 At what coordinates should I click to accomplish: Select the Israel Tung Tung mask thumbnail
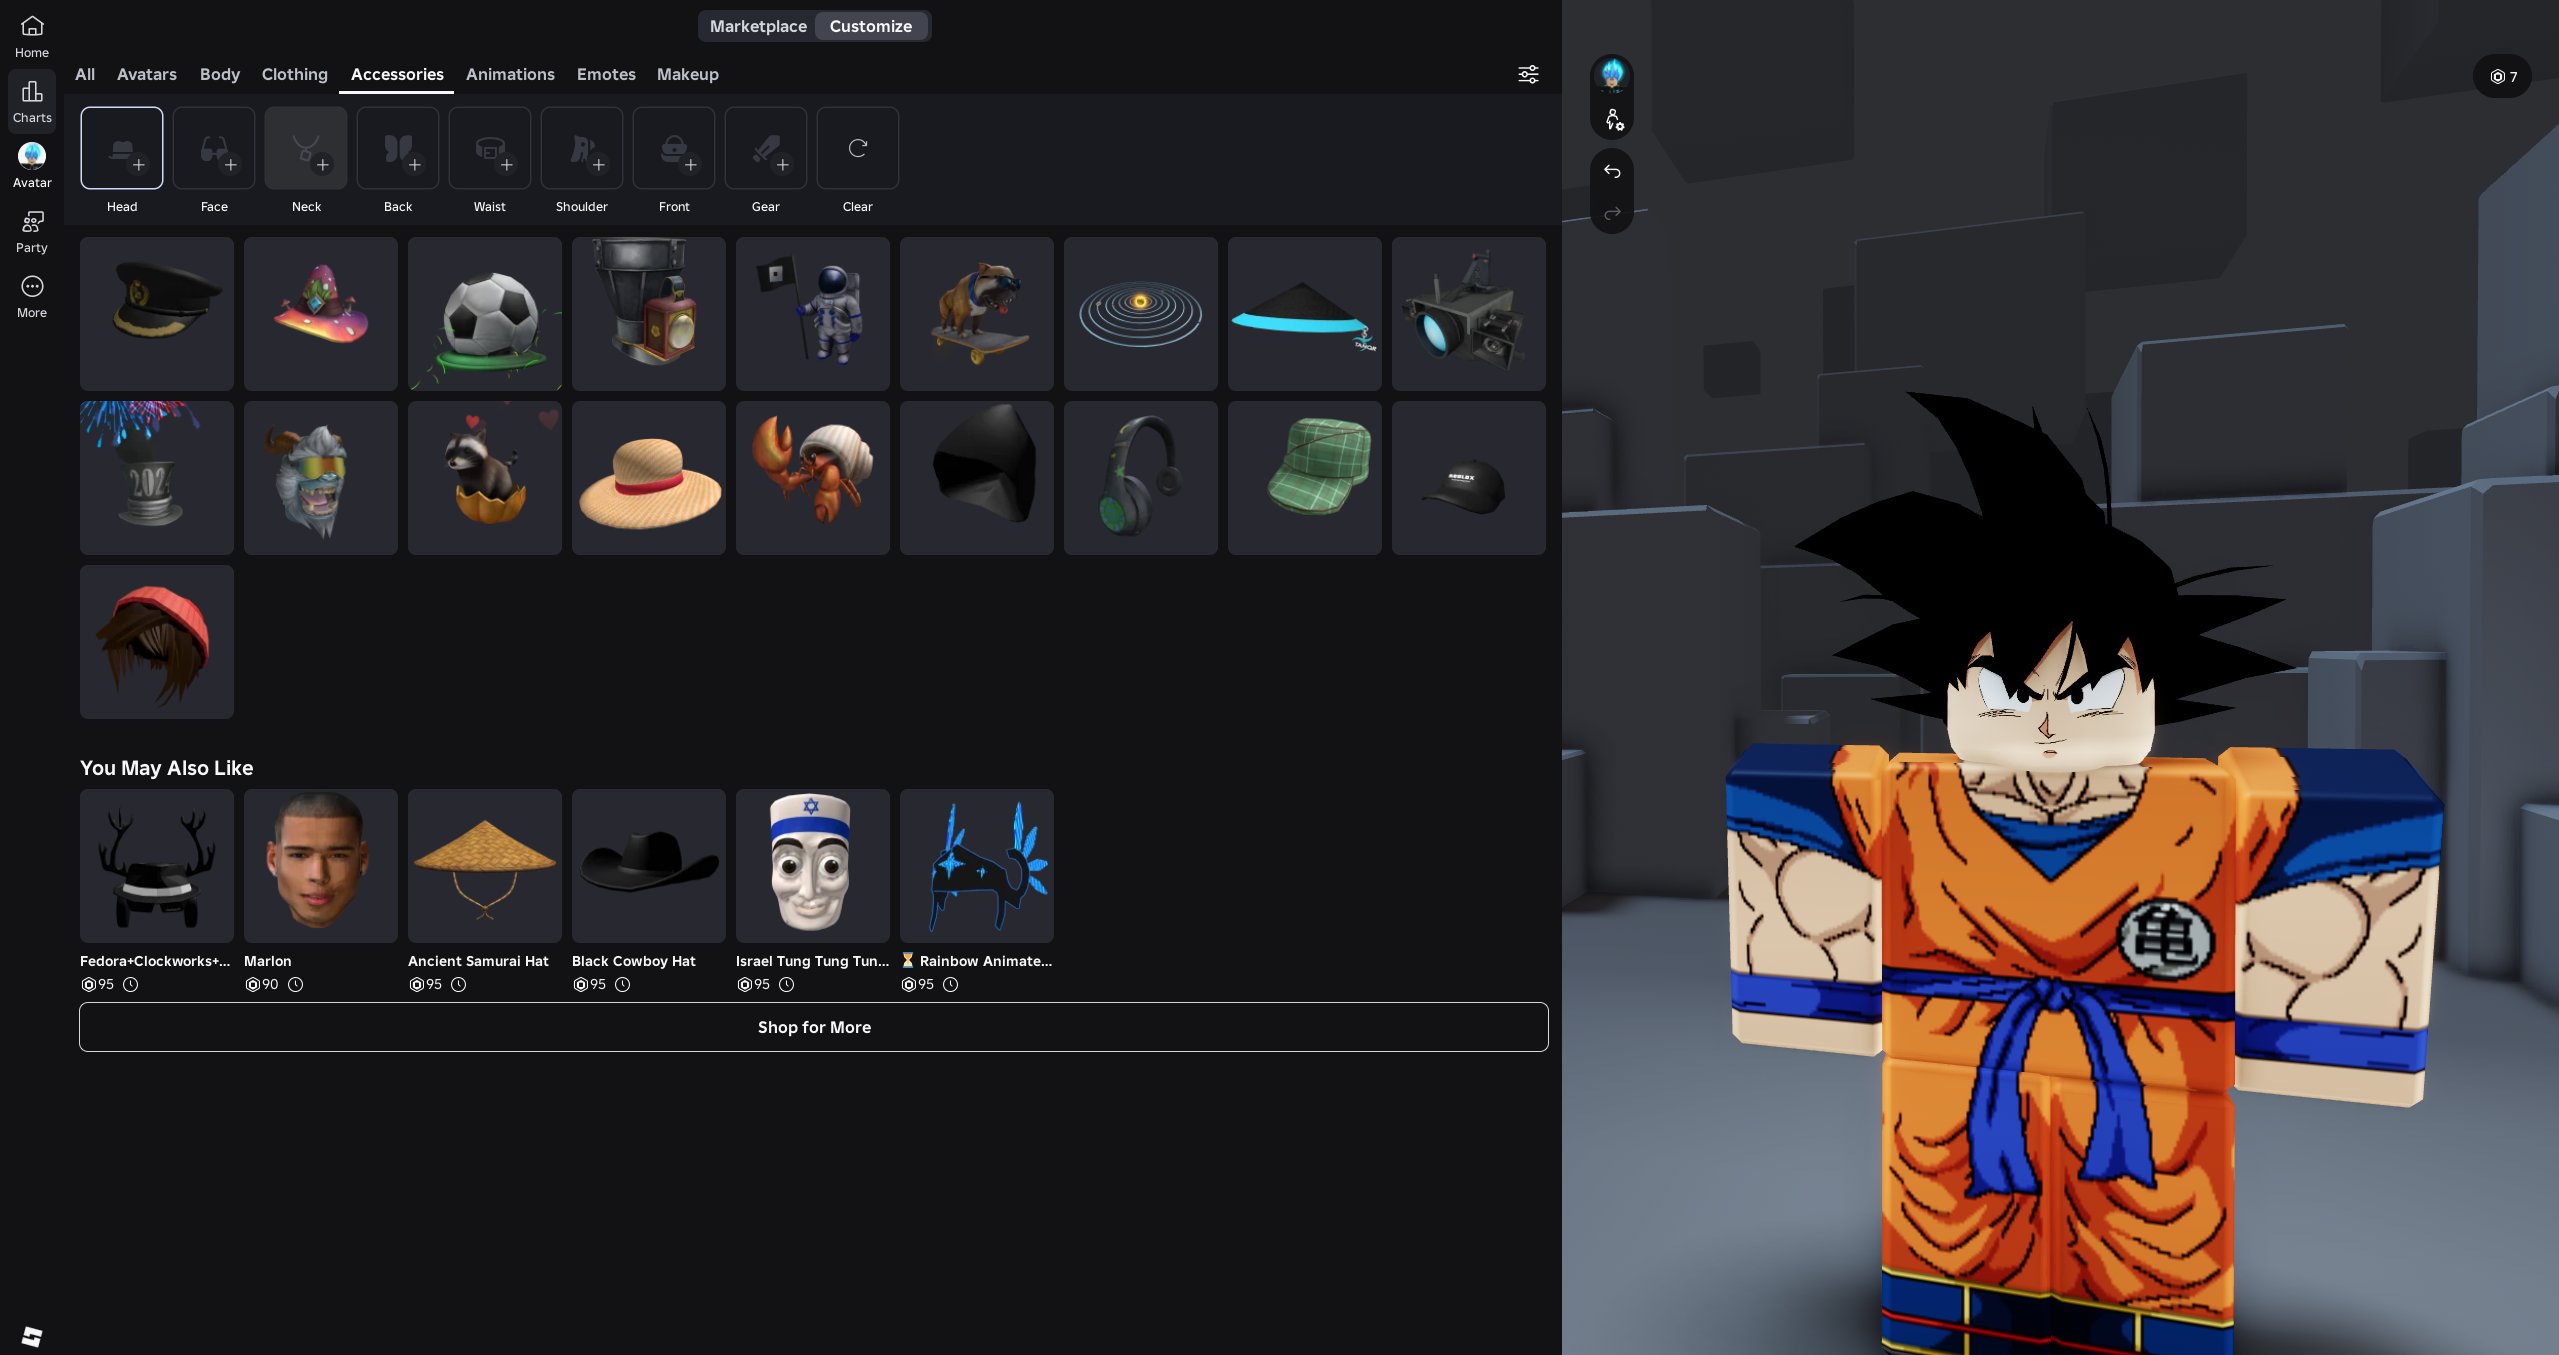pyautogui.click(x=813, y=866)
